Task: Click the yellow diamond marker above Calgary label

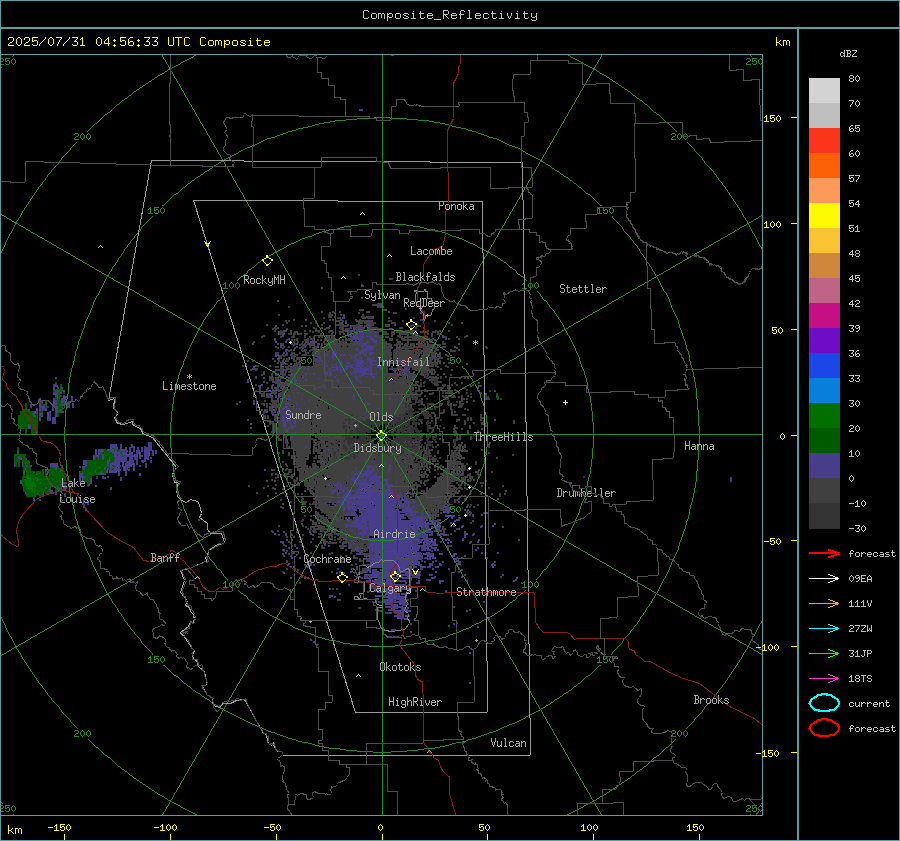Action: click(395, 576)
